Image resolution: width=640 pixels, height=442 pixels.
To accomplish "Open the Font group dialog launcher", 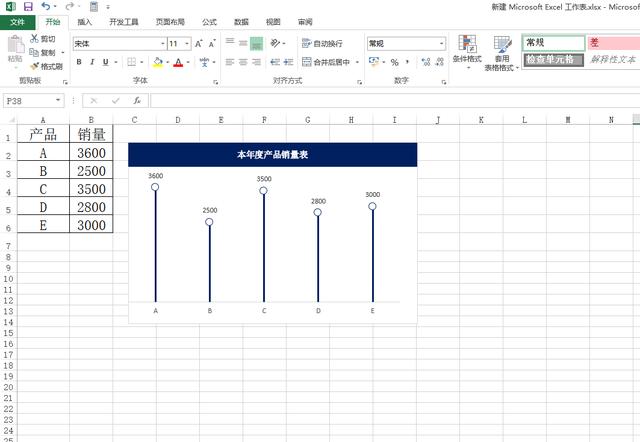I will 216,82.
